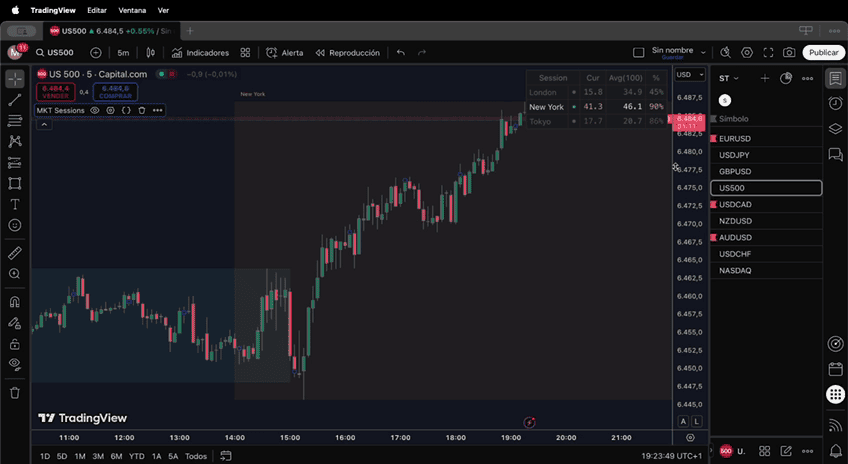Enter fullscreen mode from top toolbar
This screenshot has height=464, width=848.
pyautogui.click(x=767, y=53)
